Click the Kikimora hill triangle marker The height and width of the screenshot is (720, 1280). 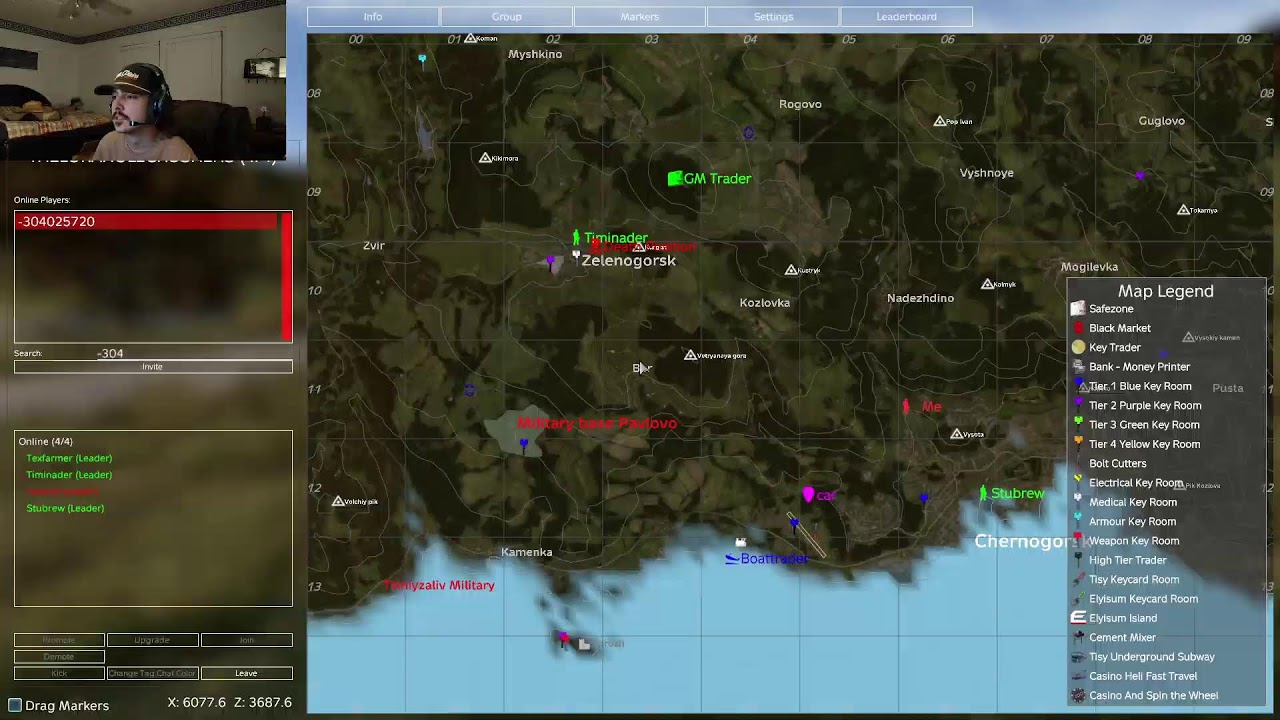point(485,158)
